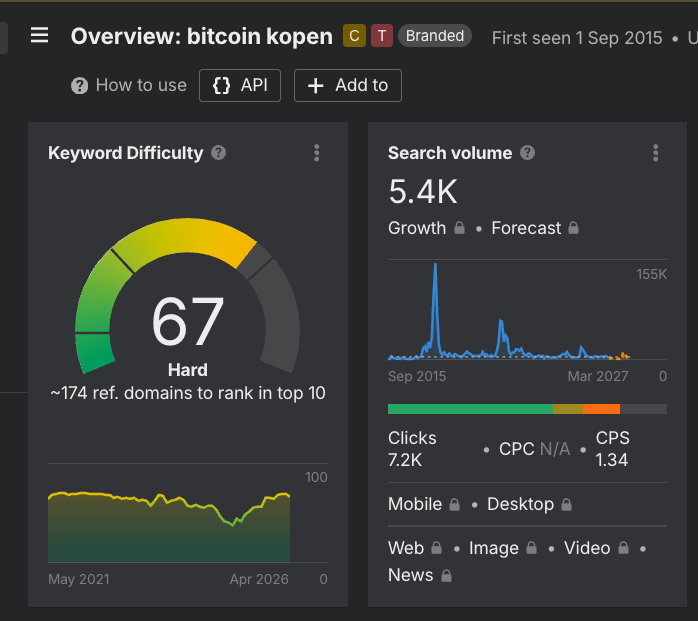Click the locked News search type
Screen dimensions: 698x621
(x=420, y=575)
